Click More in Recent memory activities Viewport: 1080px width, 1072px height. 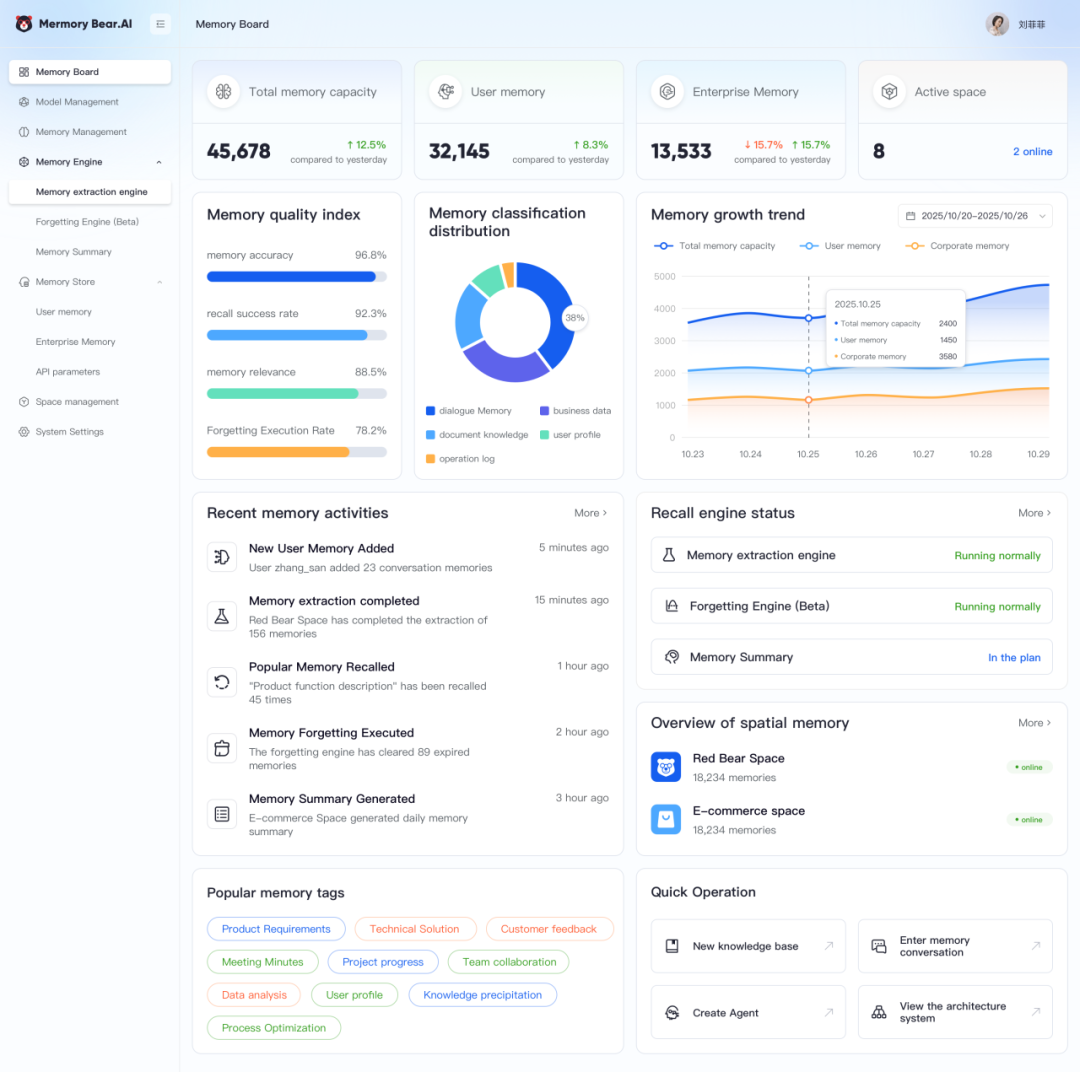(x=590, y=513)
